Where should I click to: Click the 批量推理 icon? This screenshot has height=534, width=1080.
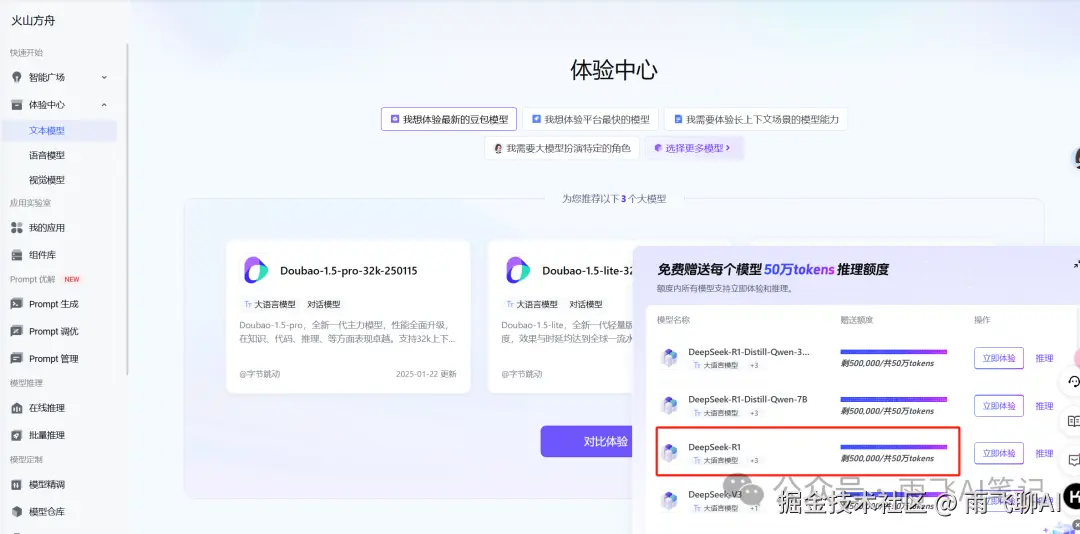tap(17, 435)
